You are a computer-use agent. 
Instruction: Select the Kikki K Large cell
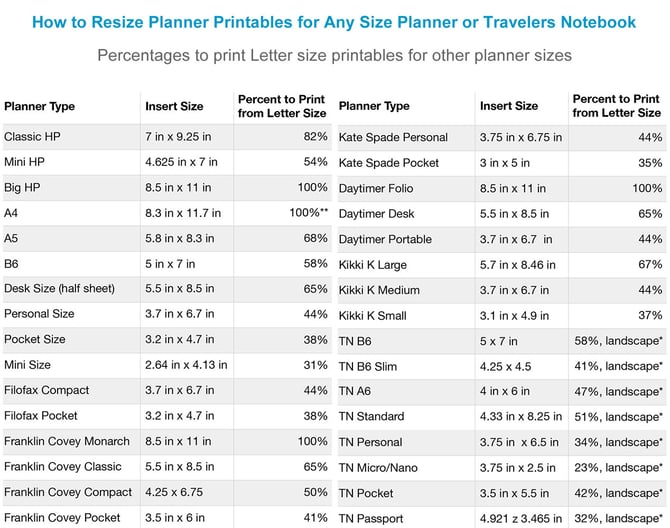372,264
